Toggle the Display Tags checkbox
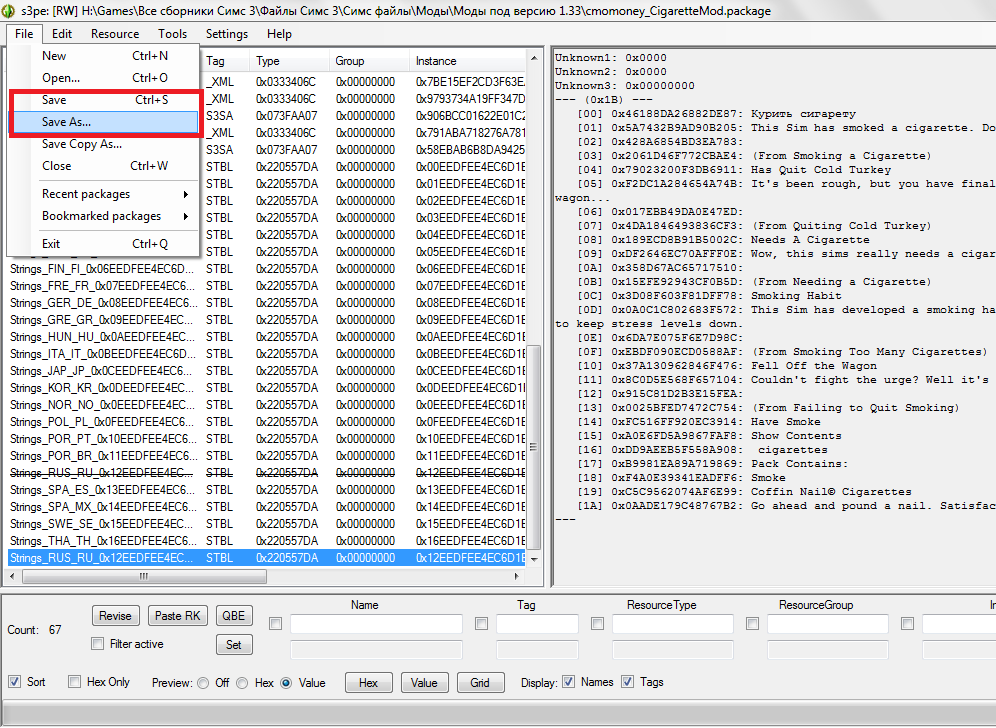The width and height of the screenshot is (996, 728). [628, 682]
